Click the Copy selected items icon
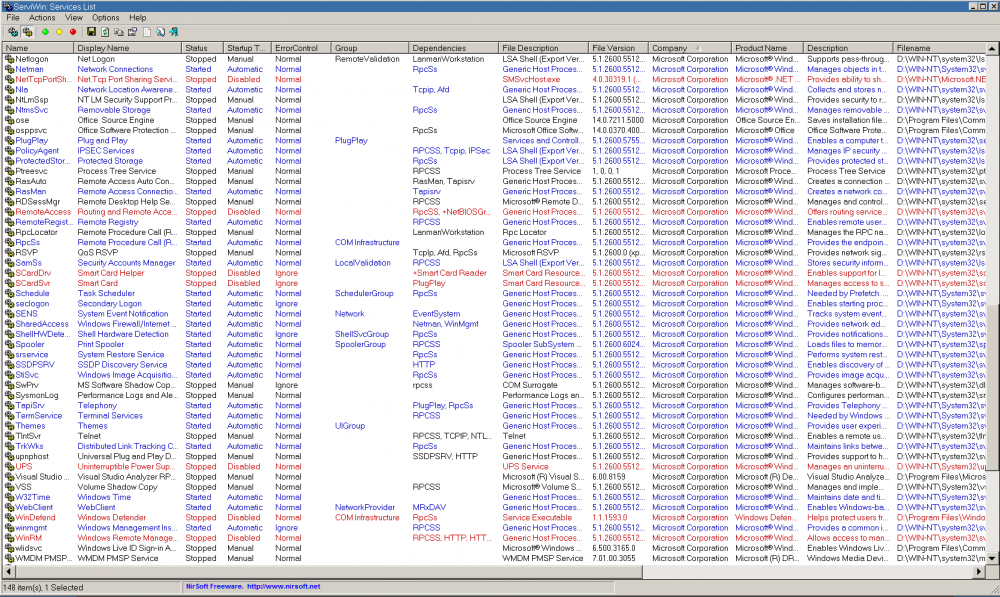The image size is (1000, 597). pyautogui.click(x=119, y=32)
